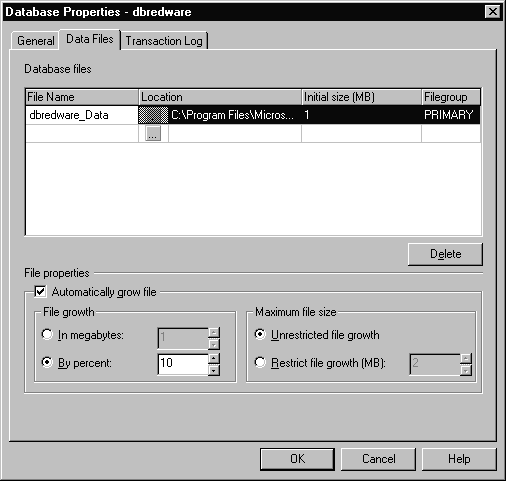Increase the By percent value with up arrow
Image resolution: width=506 pixels, height=481 pixels.
214,358
